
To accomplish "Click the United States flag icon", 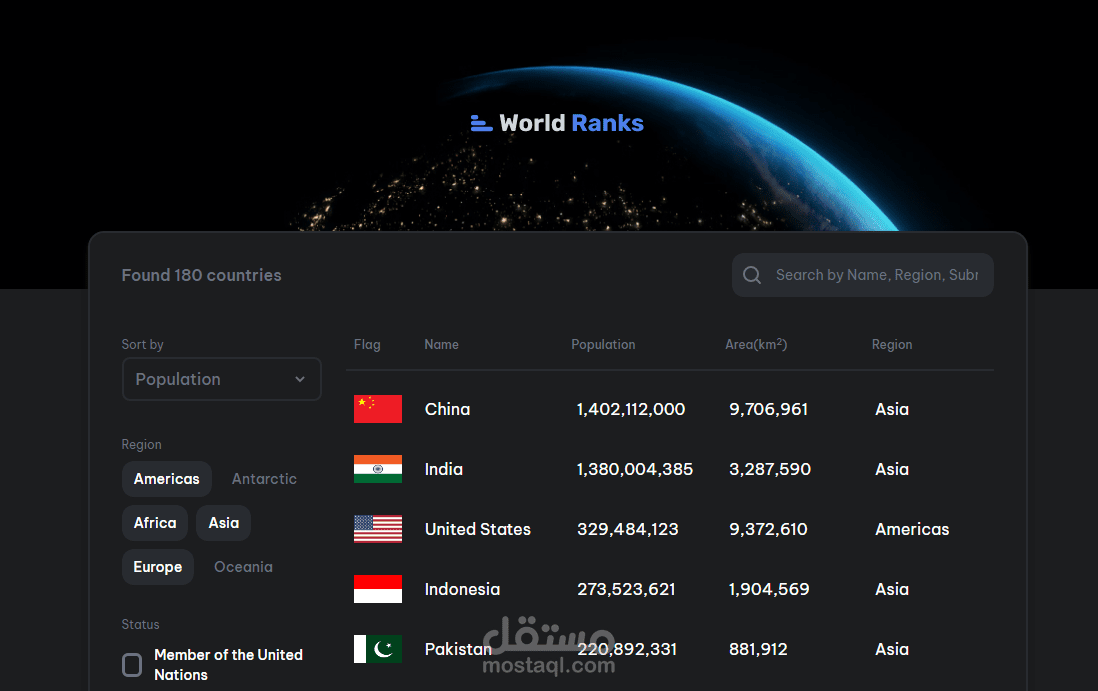I will [377, 528].
